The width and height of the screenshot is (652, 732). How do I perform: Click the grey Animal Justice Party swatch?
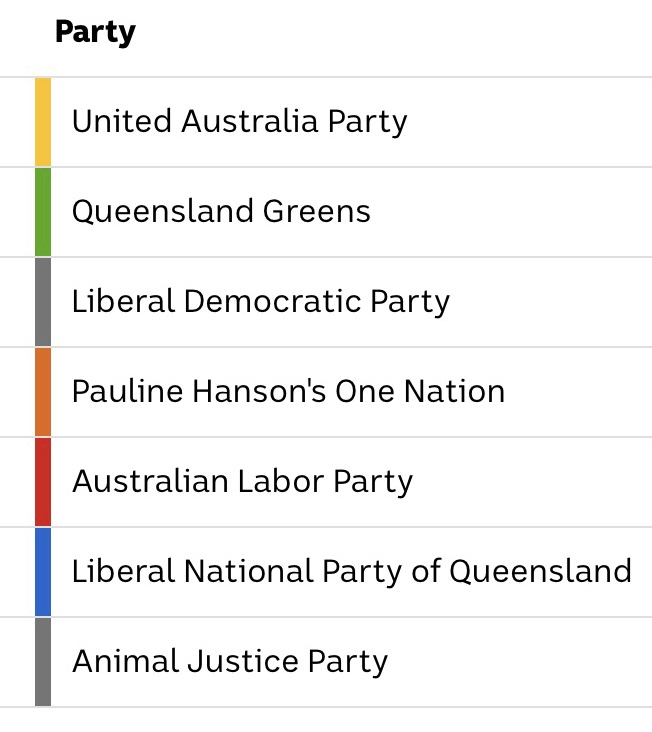(x=43, y=662)
